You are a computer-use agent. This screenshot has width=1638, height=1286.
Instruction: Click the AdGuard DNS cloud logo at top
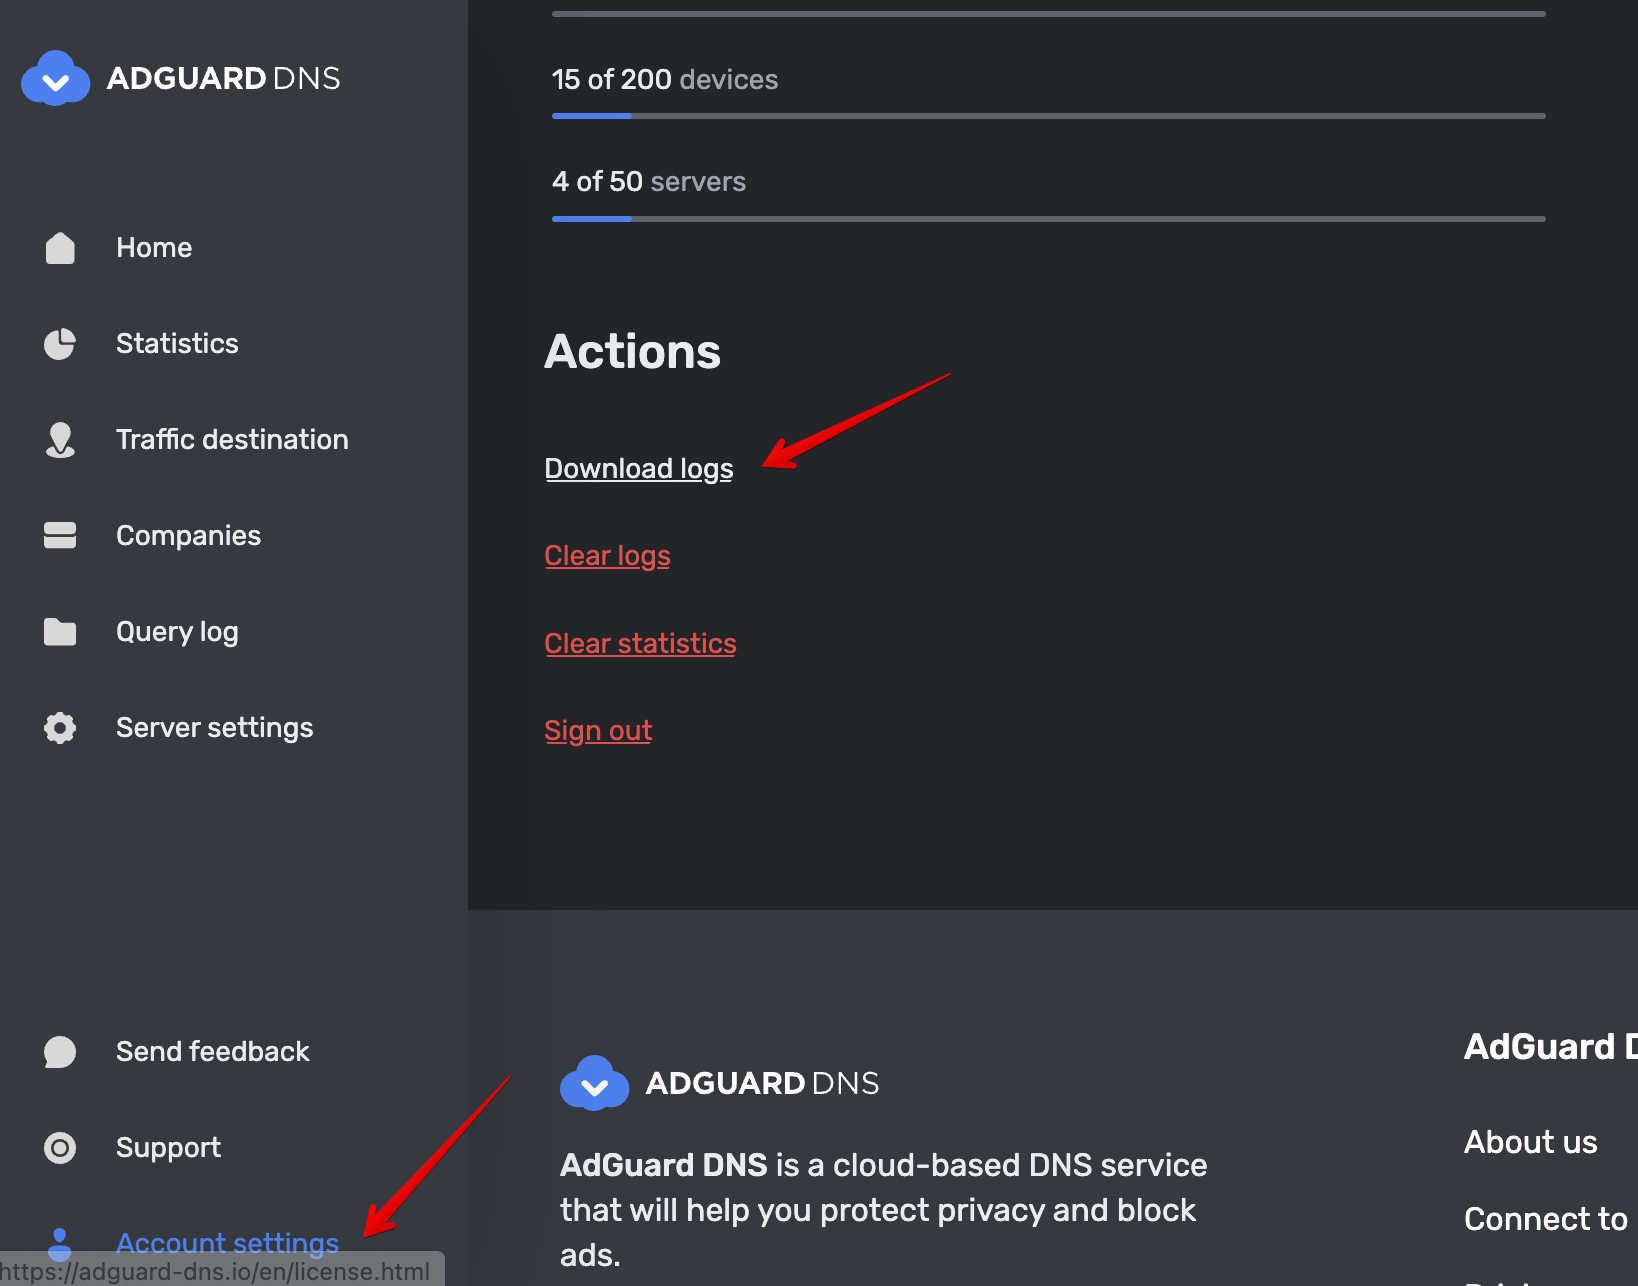pyautogui.click(x=55, y=77)
